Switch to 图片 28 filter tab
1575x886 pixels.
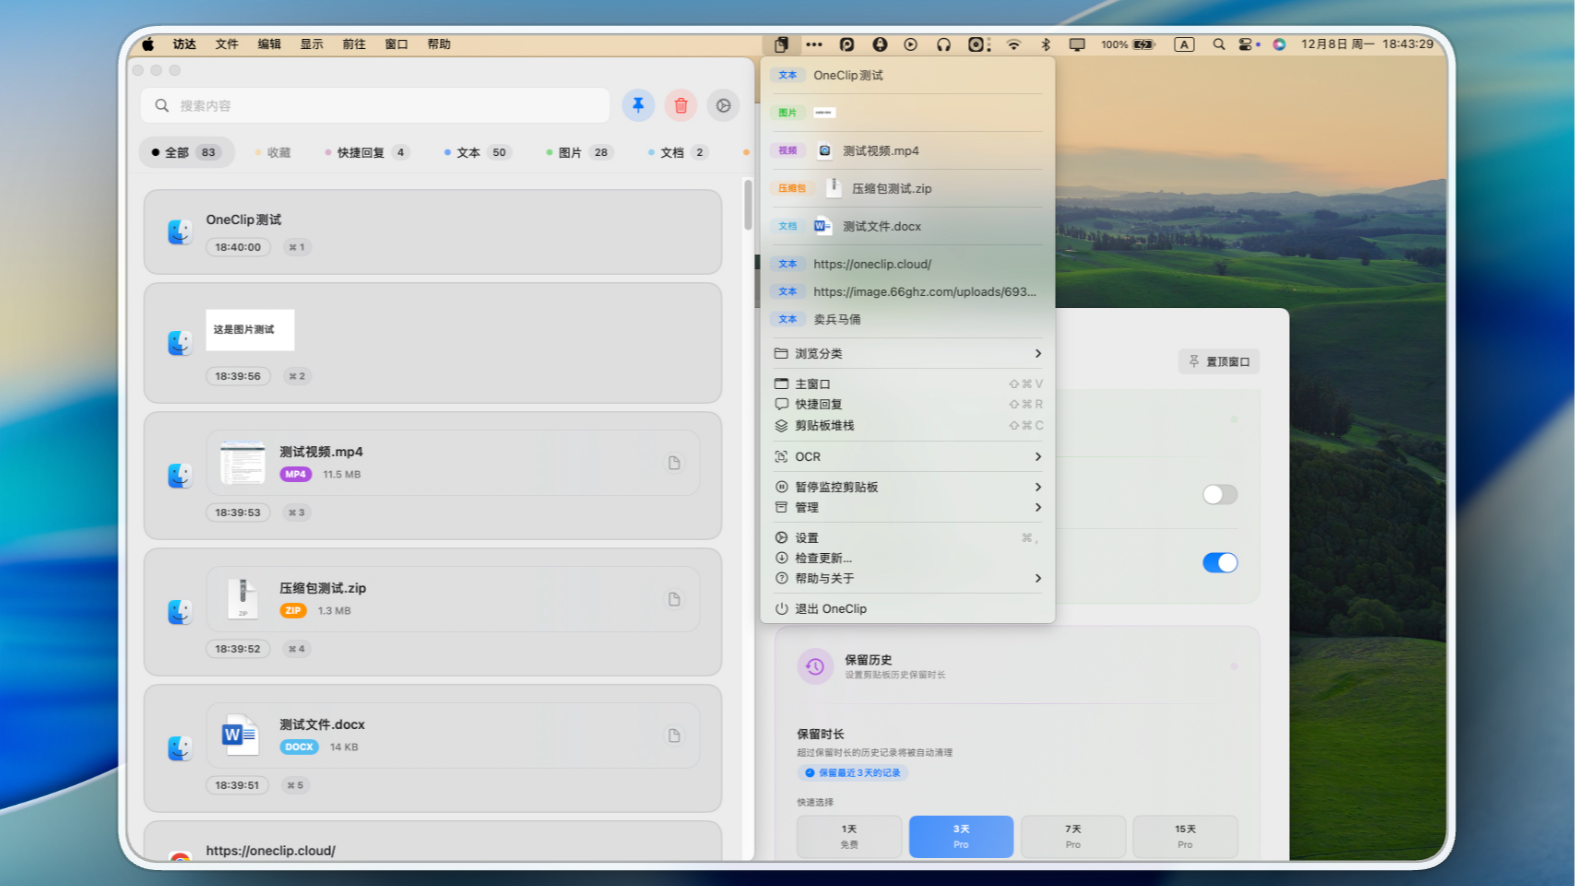click(x=579, y=152)
